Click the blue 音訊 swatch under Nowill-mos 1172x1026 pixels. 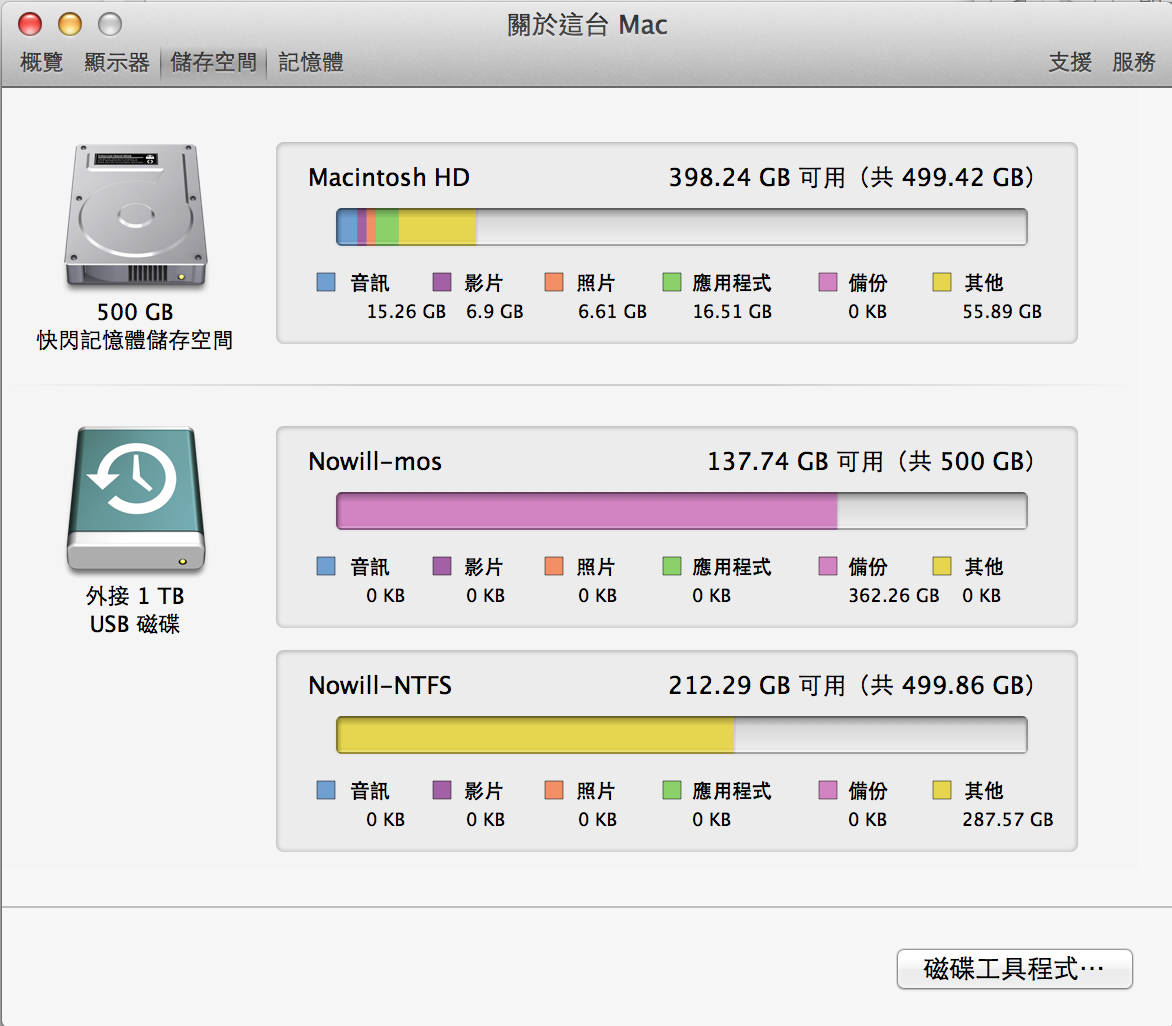pyautogui.click(x=326, y=566)
